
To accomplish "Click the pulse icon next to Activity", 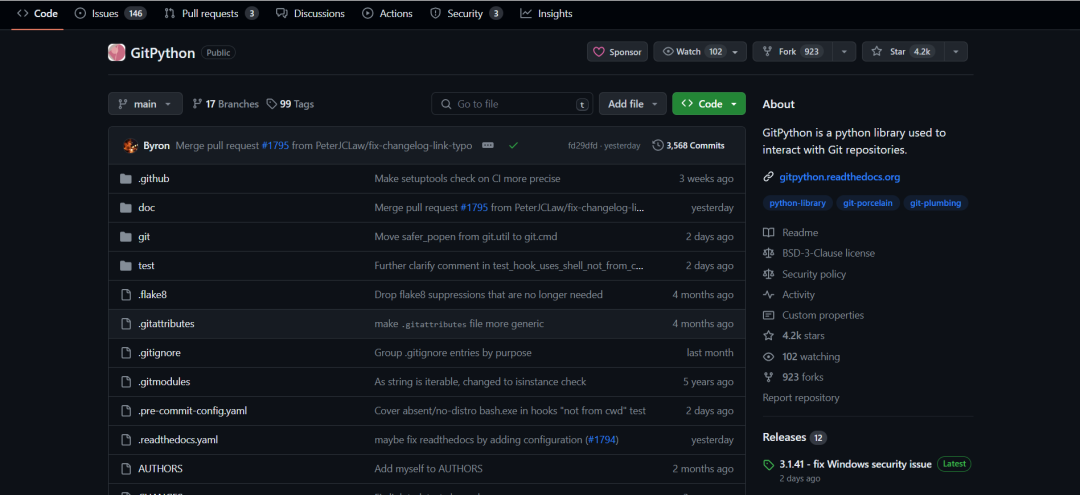I will click(769, 295).
